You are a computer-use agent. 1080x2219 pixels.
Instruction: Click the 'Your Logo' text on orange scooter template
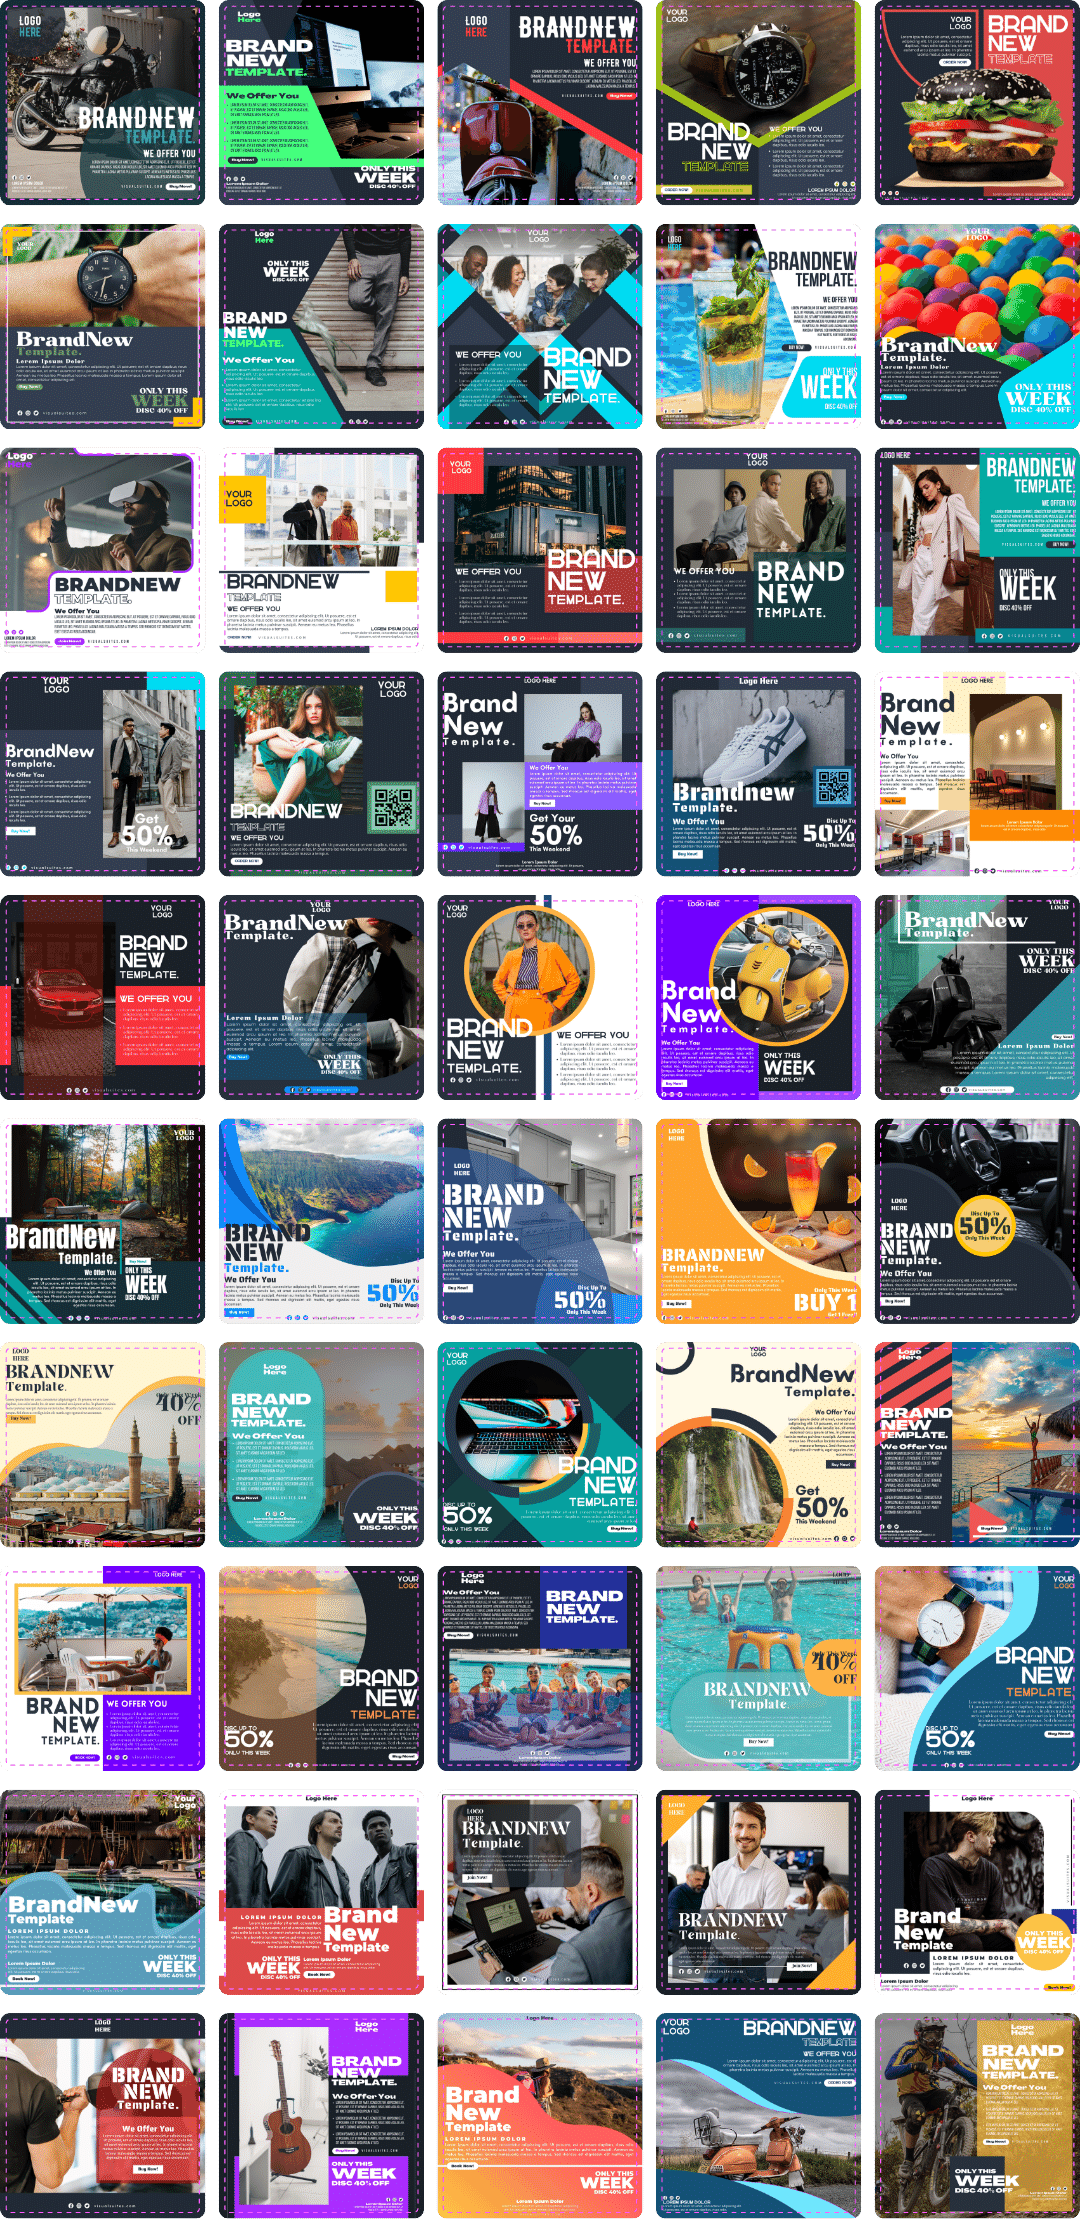coord(676,2026)
